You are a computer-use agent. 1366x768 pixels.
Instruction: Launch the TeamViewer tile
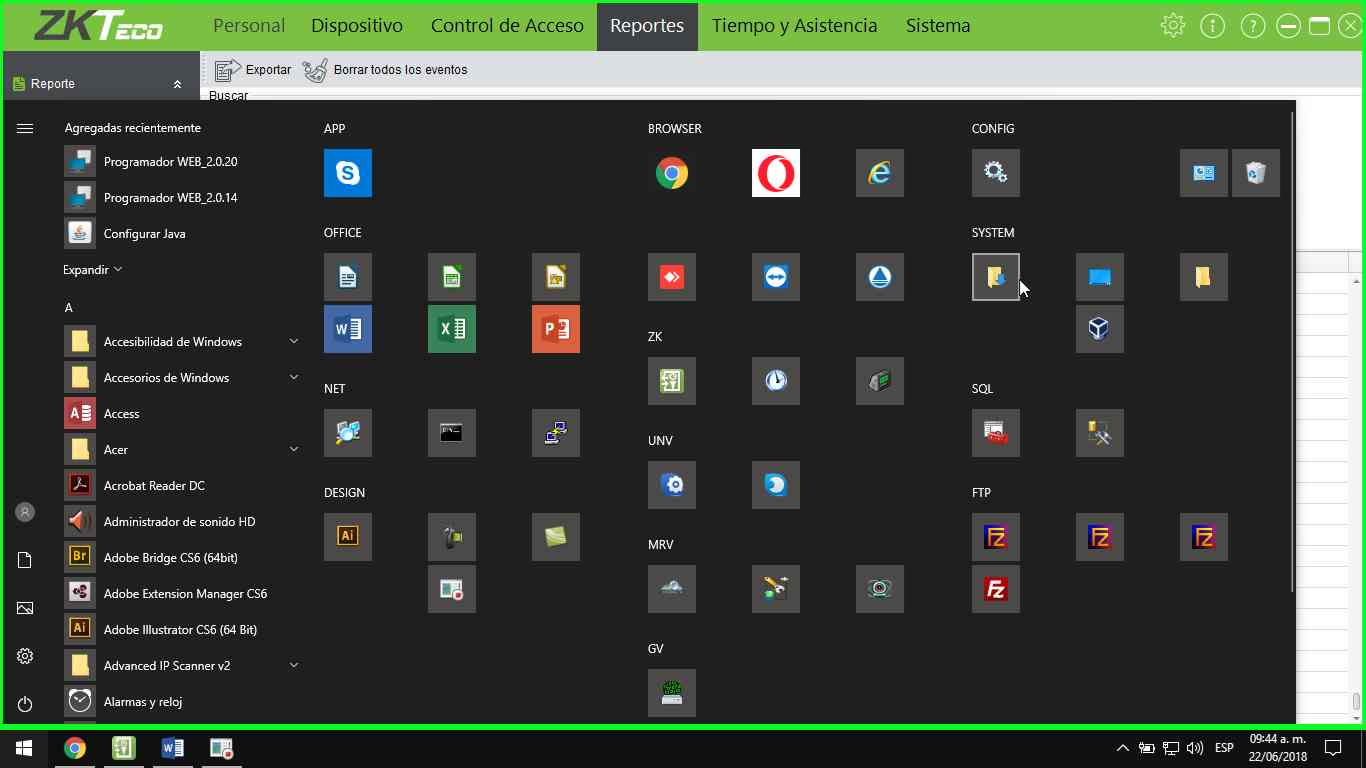(x=776, y=277)
